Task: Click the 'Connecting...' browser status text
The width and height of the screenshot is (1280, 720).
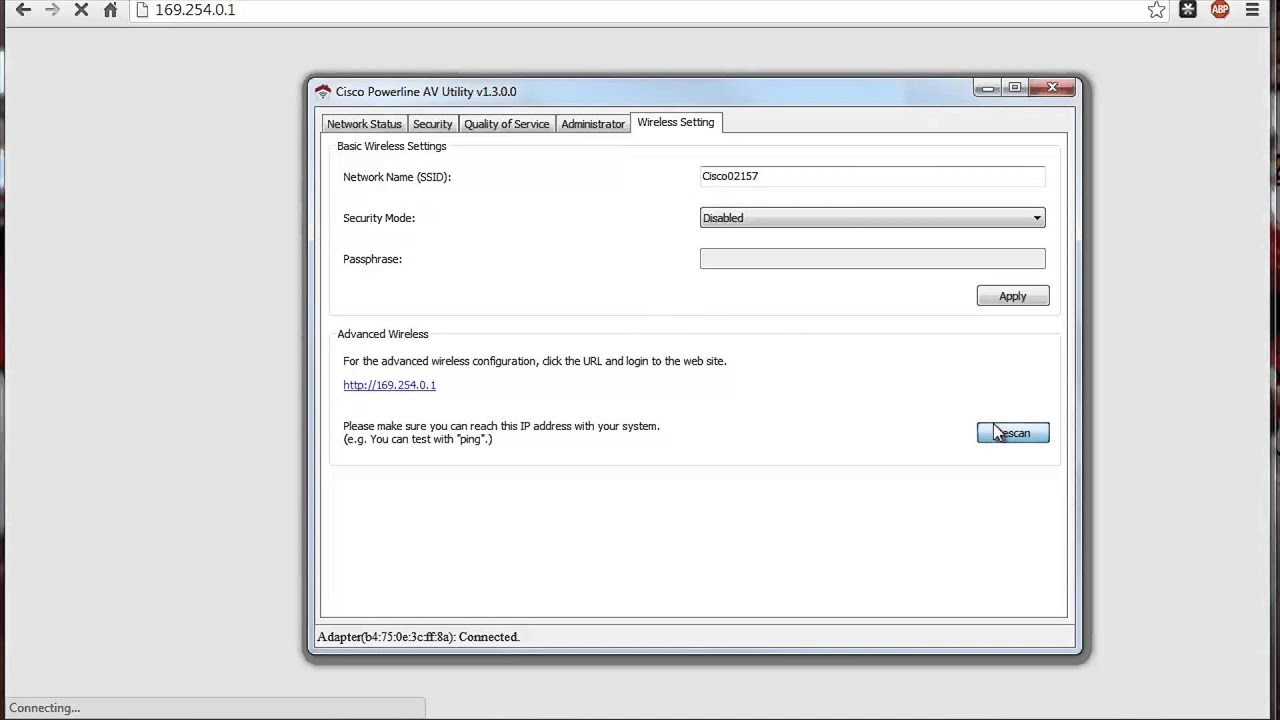Action: [44, 708]
